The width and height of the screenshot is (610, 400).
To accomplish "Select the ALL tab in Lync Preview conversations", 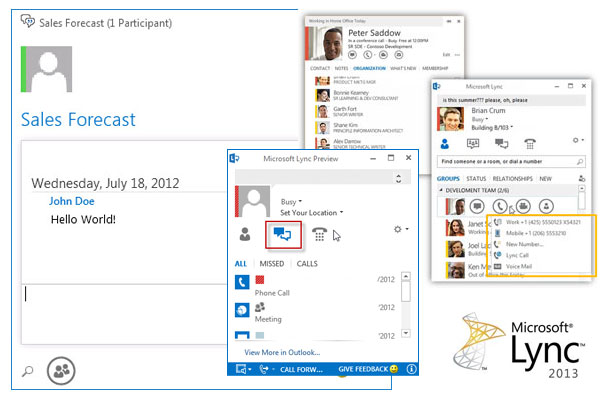I will 241,264.
